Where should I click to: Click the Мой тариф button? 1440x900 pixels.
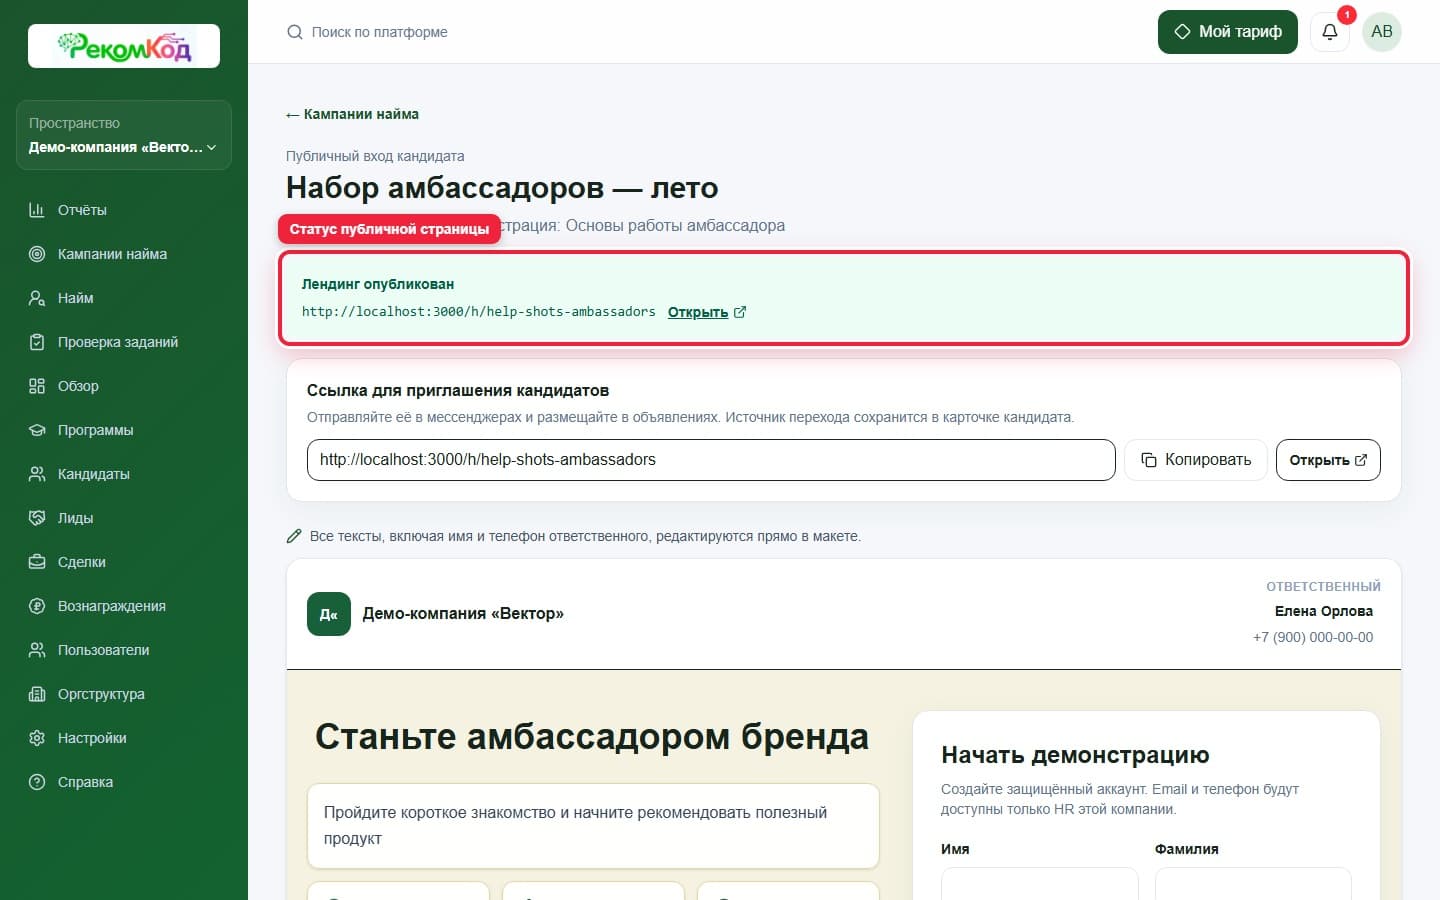(x=1227, y=32)
